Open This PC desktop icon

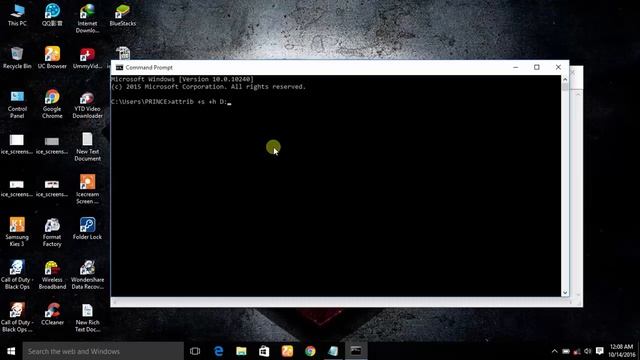(x=17, y=15)
